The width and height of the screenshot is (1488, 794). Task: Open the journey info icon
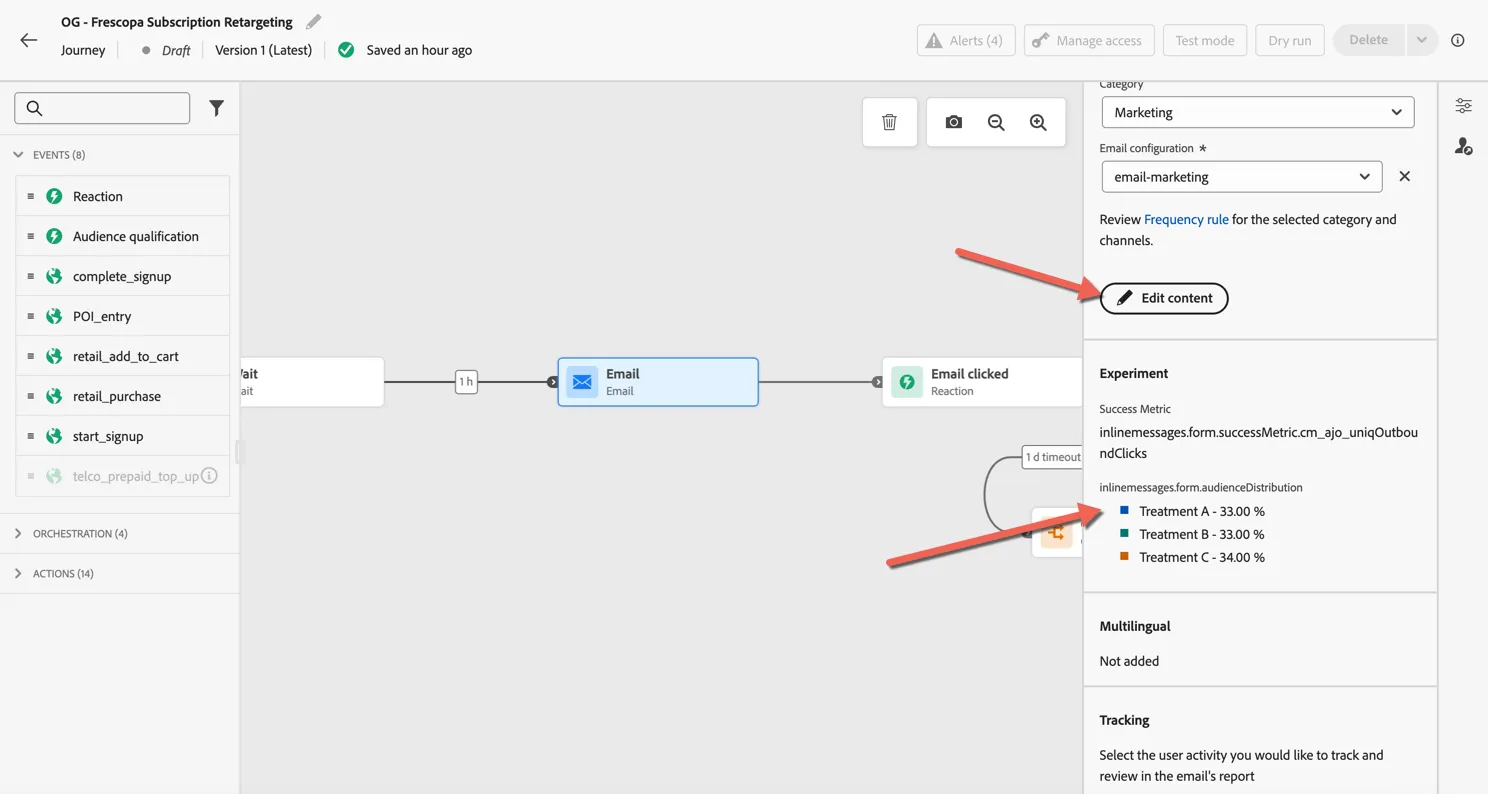(x=1458, y=40)
